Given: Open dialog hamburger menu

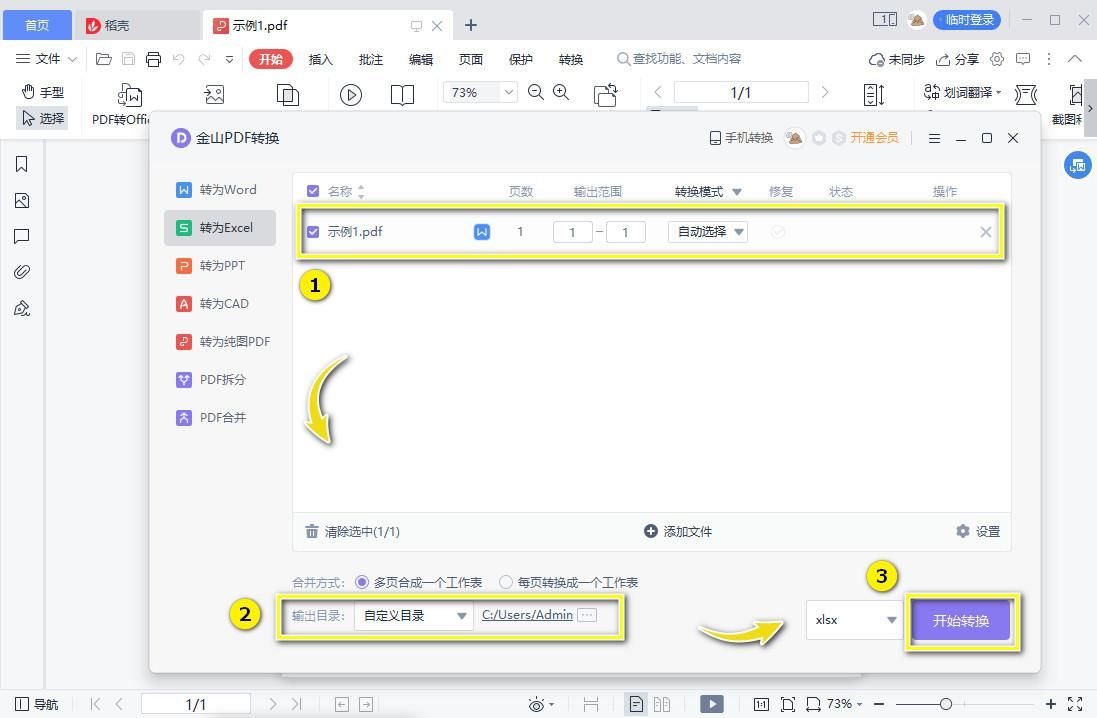Looking at the screenshot, I should [x=934, y=139].
